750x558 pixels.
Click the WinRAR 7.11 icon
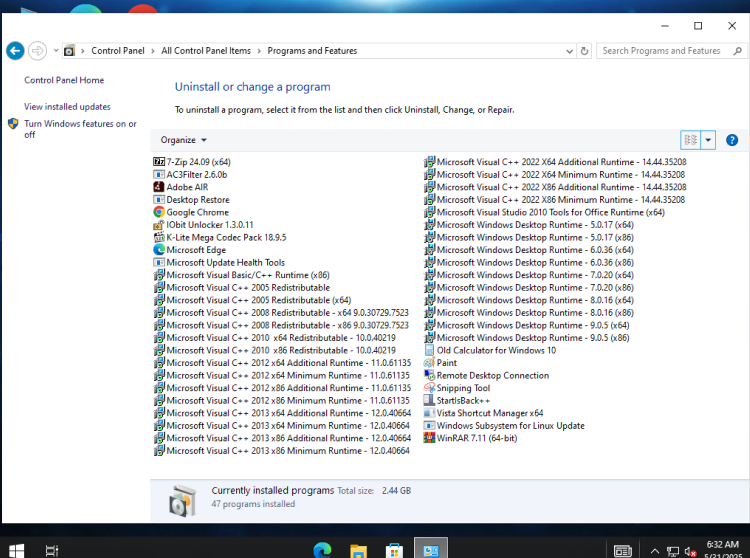[x=429, y=438]
